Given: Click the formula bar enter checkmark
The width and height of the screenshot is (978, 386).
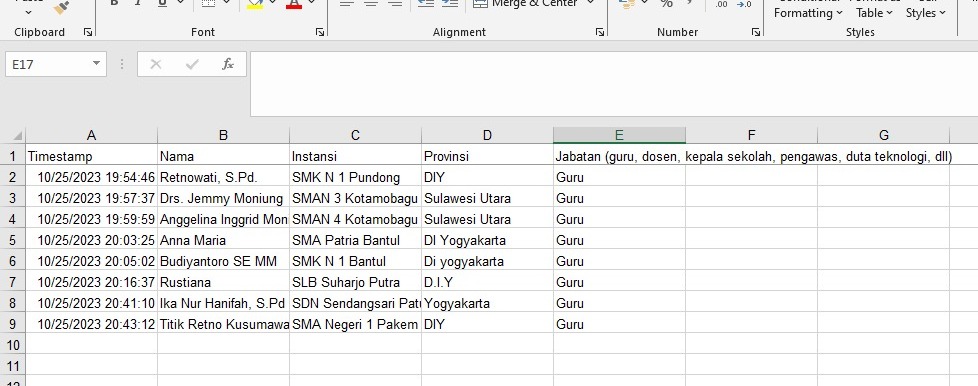Looking at the screenshot, I should [x=192, y=64].
